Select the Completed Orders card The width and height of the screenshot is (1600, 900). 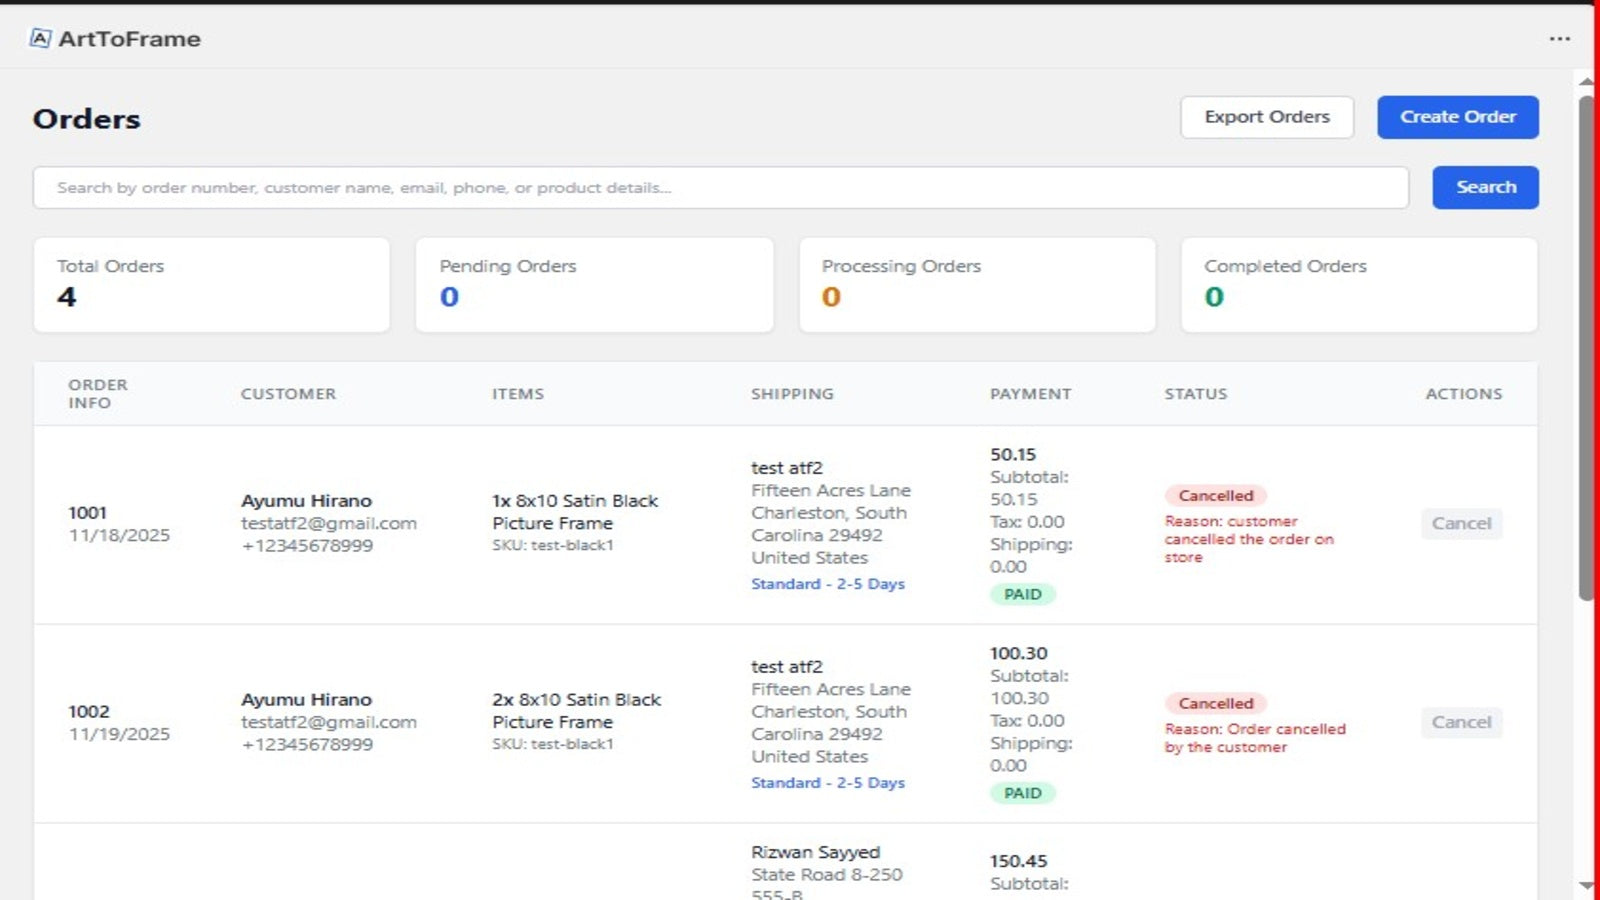click(x=1359, y=285)
